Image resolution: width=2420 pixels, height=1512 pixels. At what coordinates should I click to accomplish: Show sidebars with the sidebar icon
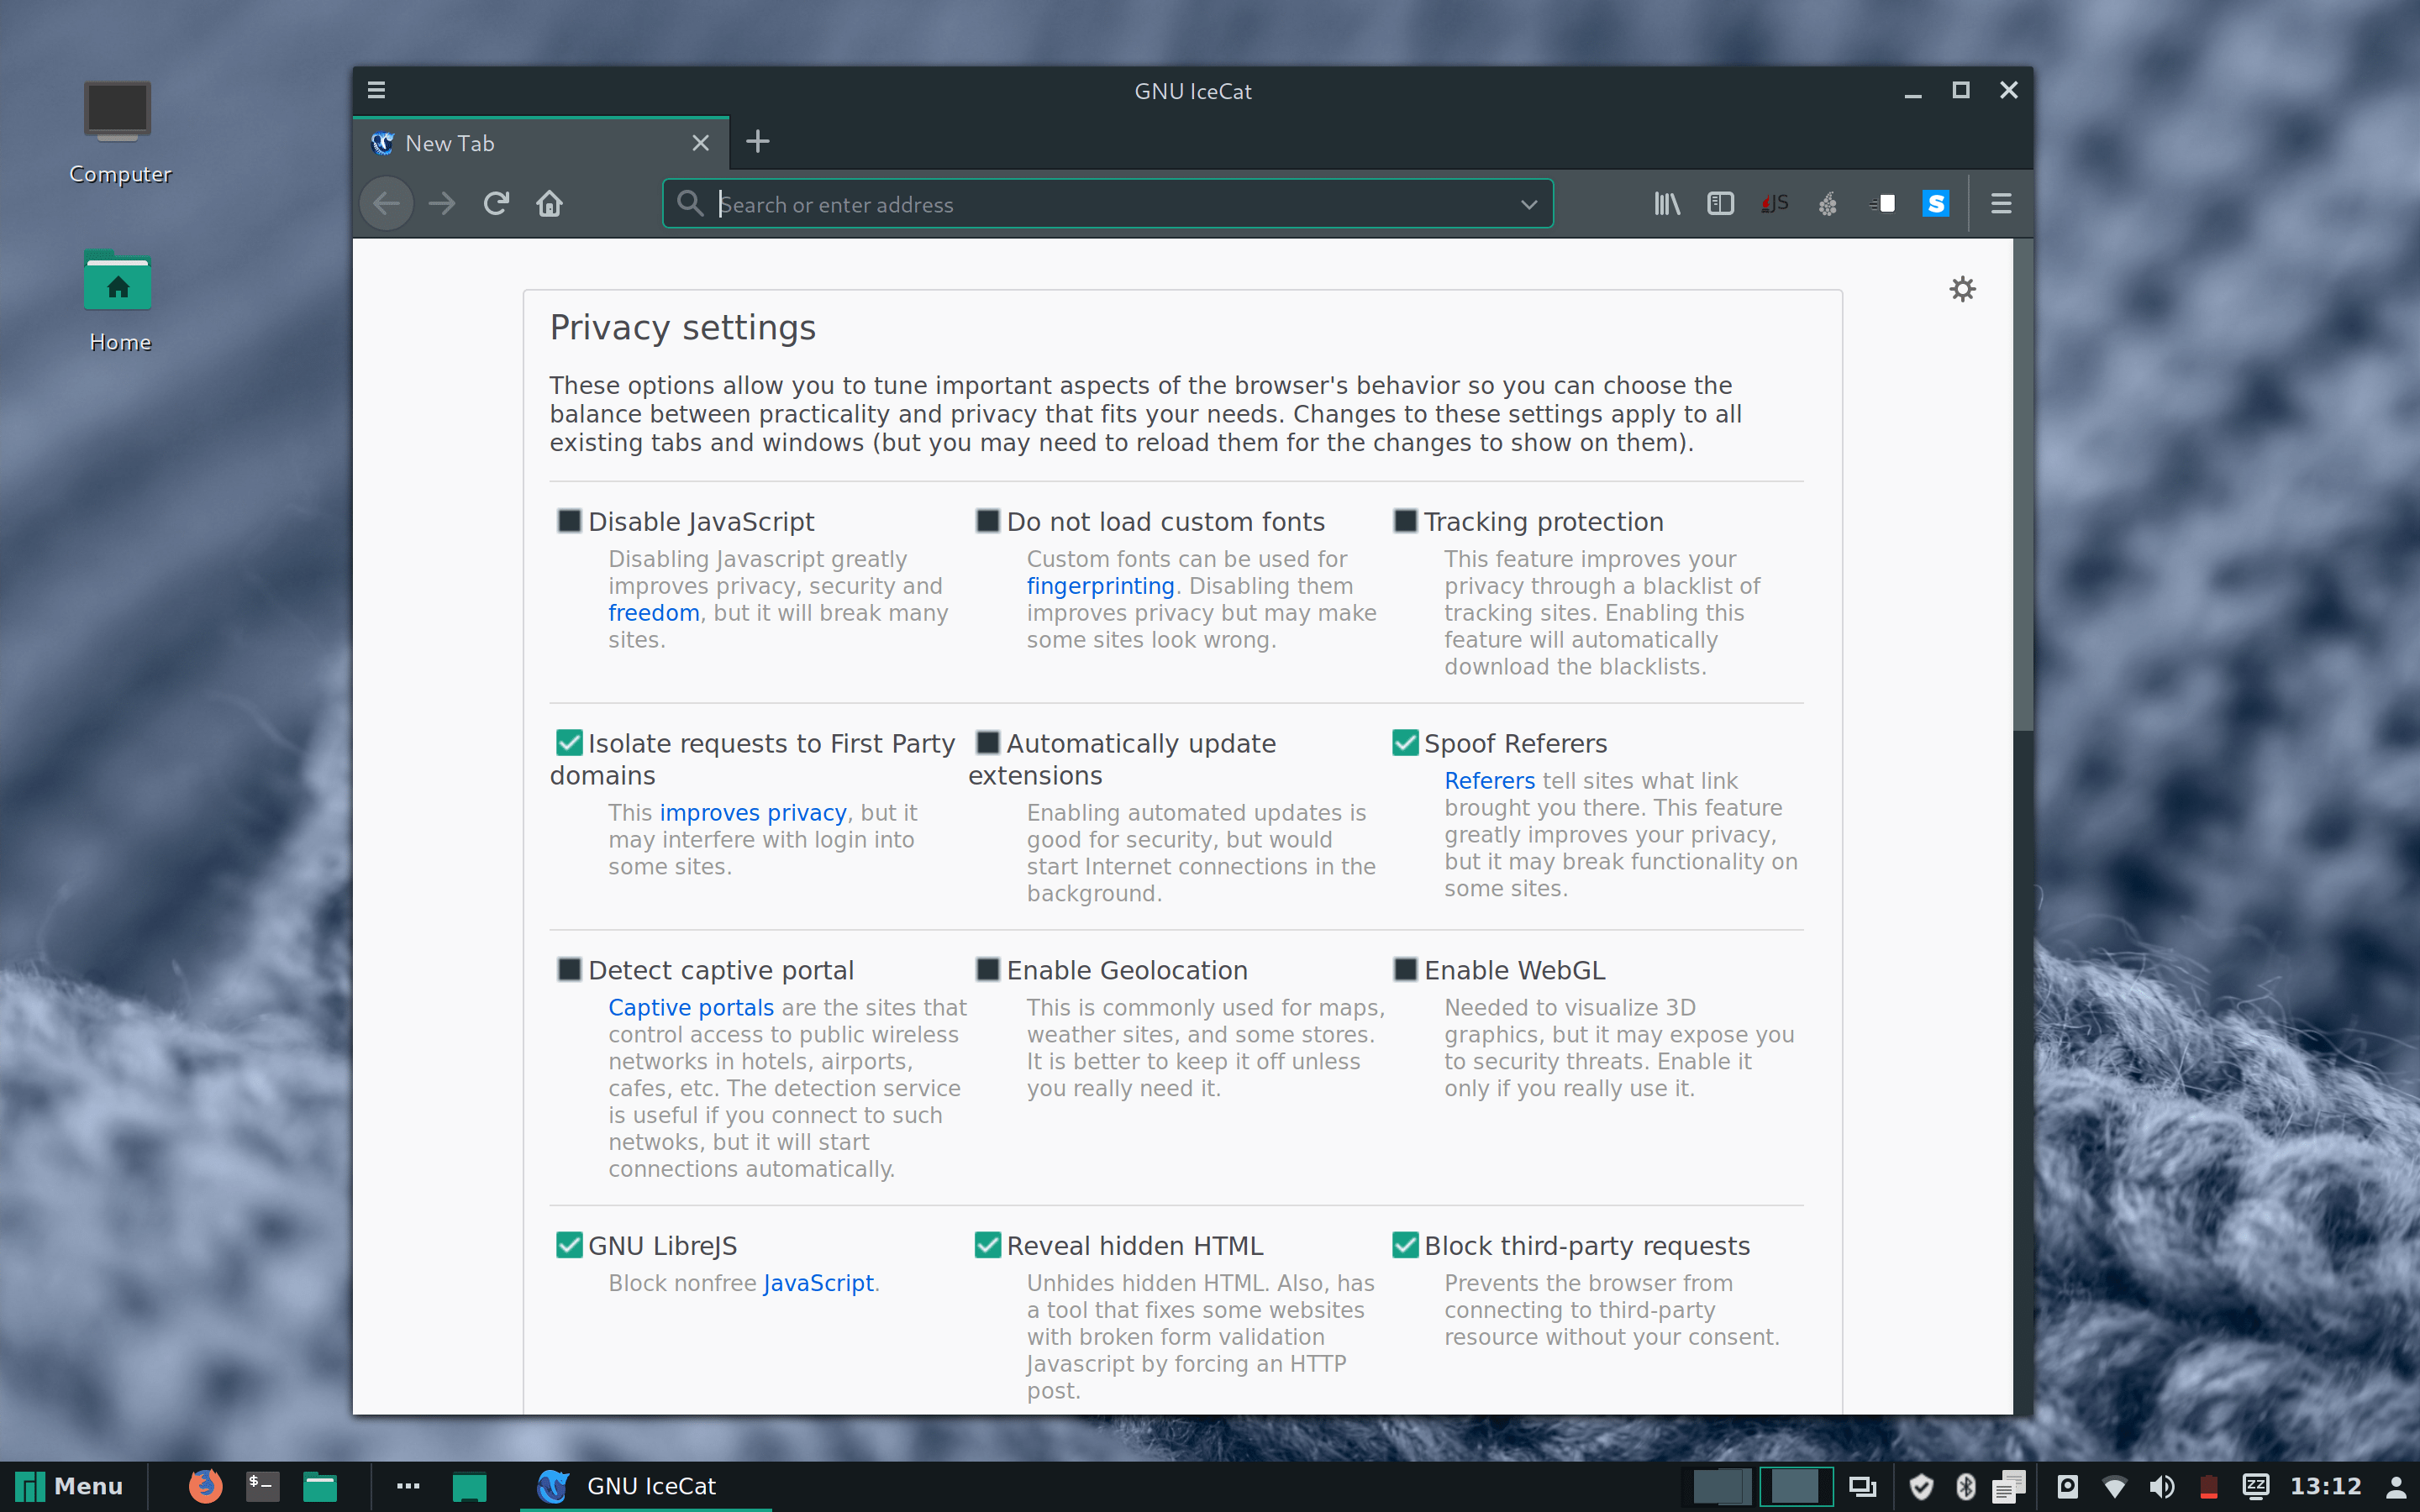(1720, 204)
